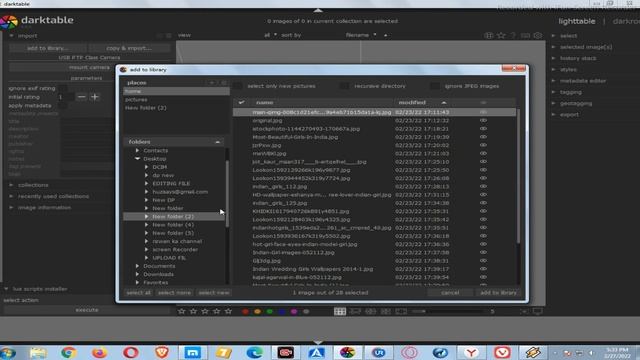Click add to library in dialog
The height and width of the screenshot is (360, 640).
pyautogui.click(x=498, y=293)
